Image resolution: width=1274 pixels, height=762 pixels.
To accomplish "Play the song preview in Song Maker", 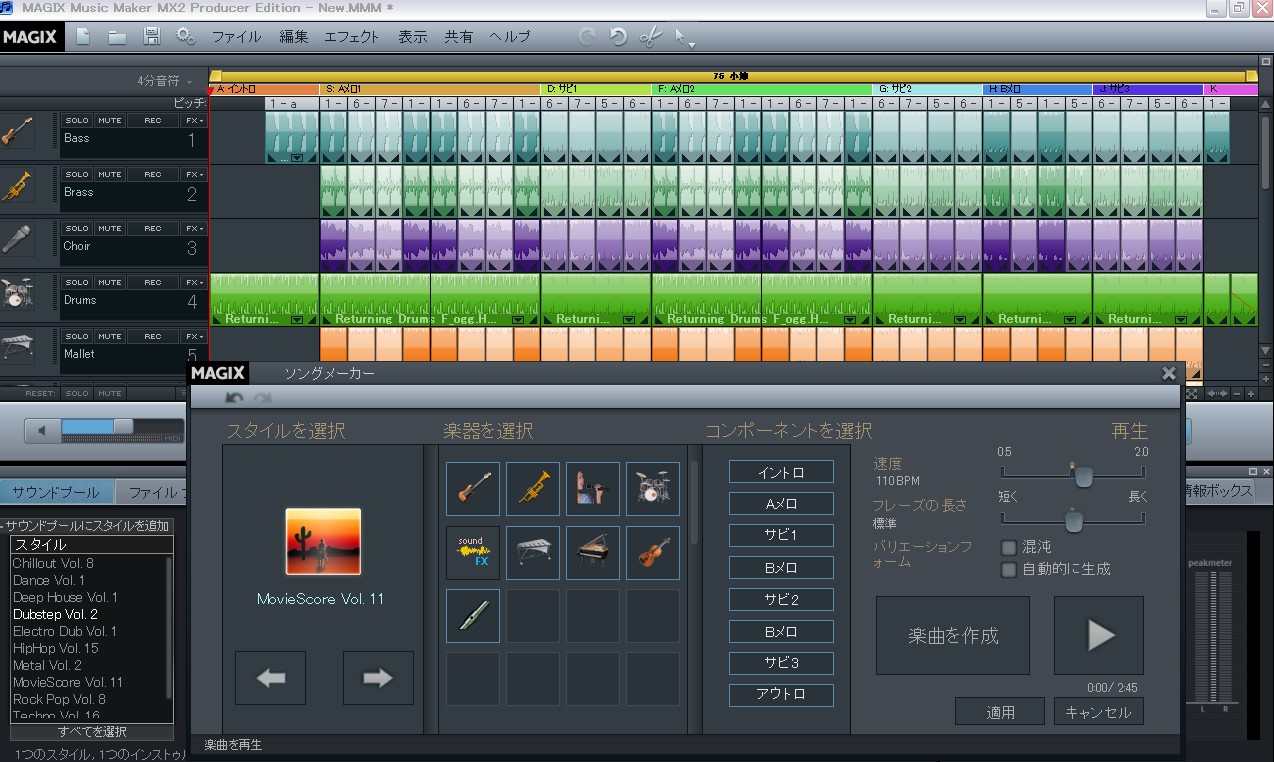I will coord(1099,636).
